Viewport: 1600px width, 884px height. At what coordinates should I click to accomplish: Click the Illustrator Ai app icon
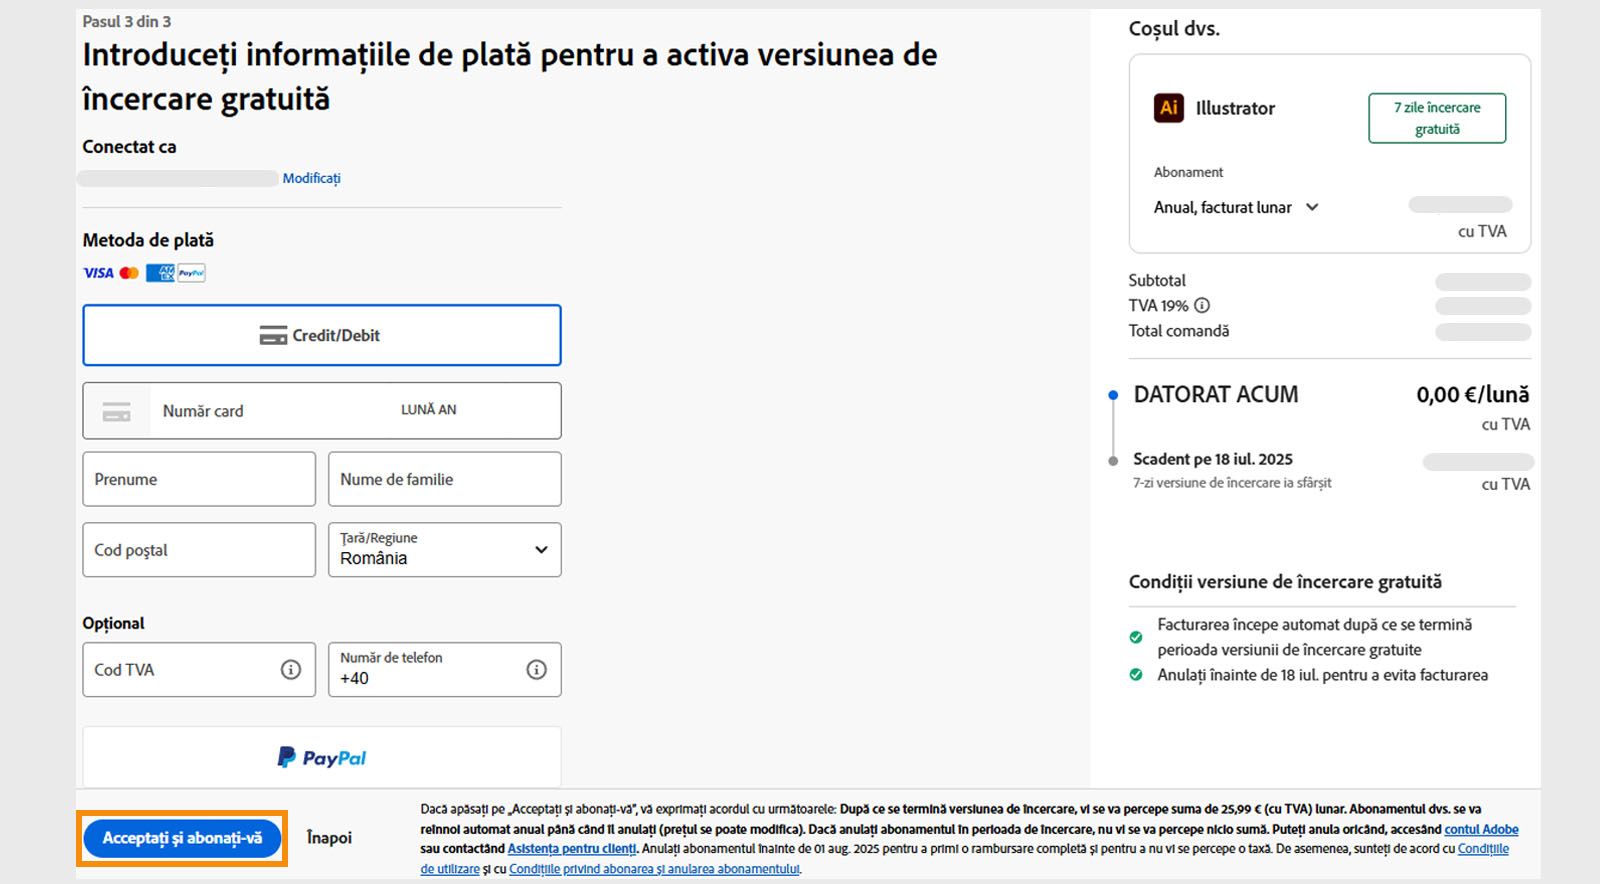1168,108
